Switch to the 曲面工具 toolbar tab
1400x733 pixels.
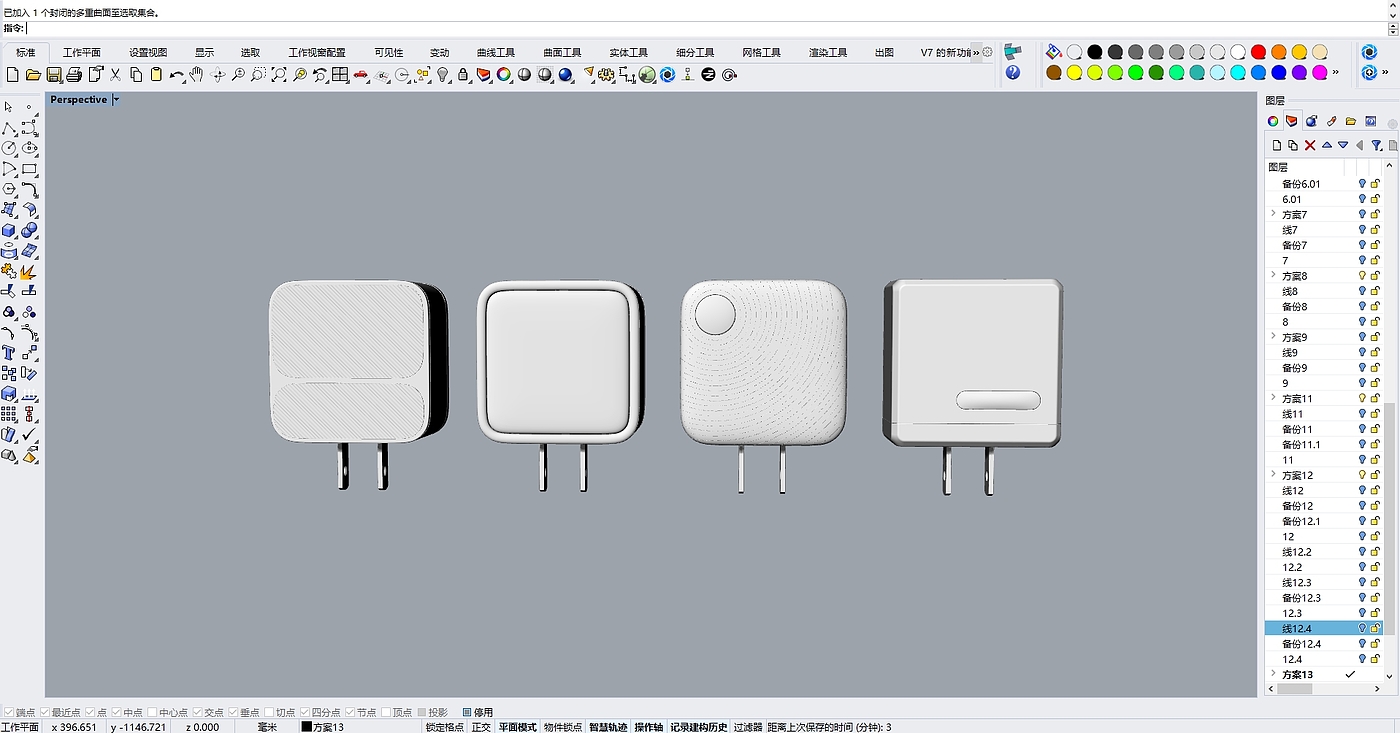pyautogui.click(x=562, y=52)
